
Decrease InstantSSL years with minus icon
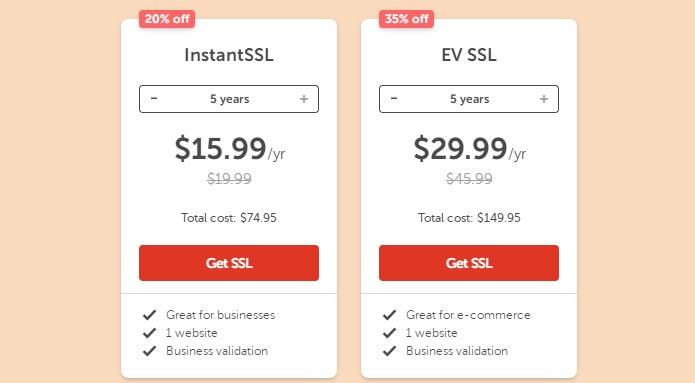coord(154,98)
